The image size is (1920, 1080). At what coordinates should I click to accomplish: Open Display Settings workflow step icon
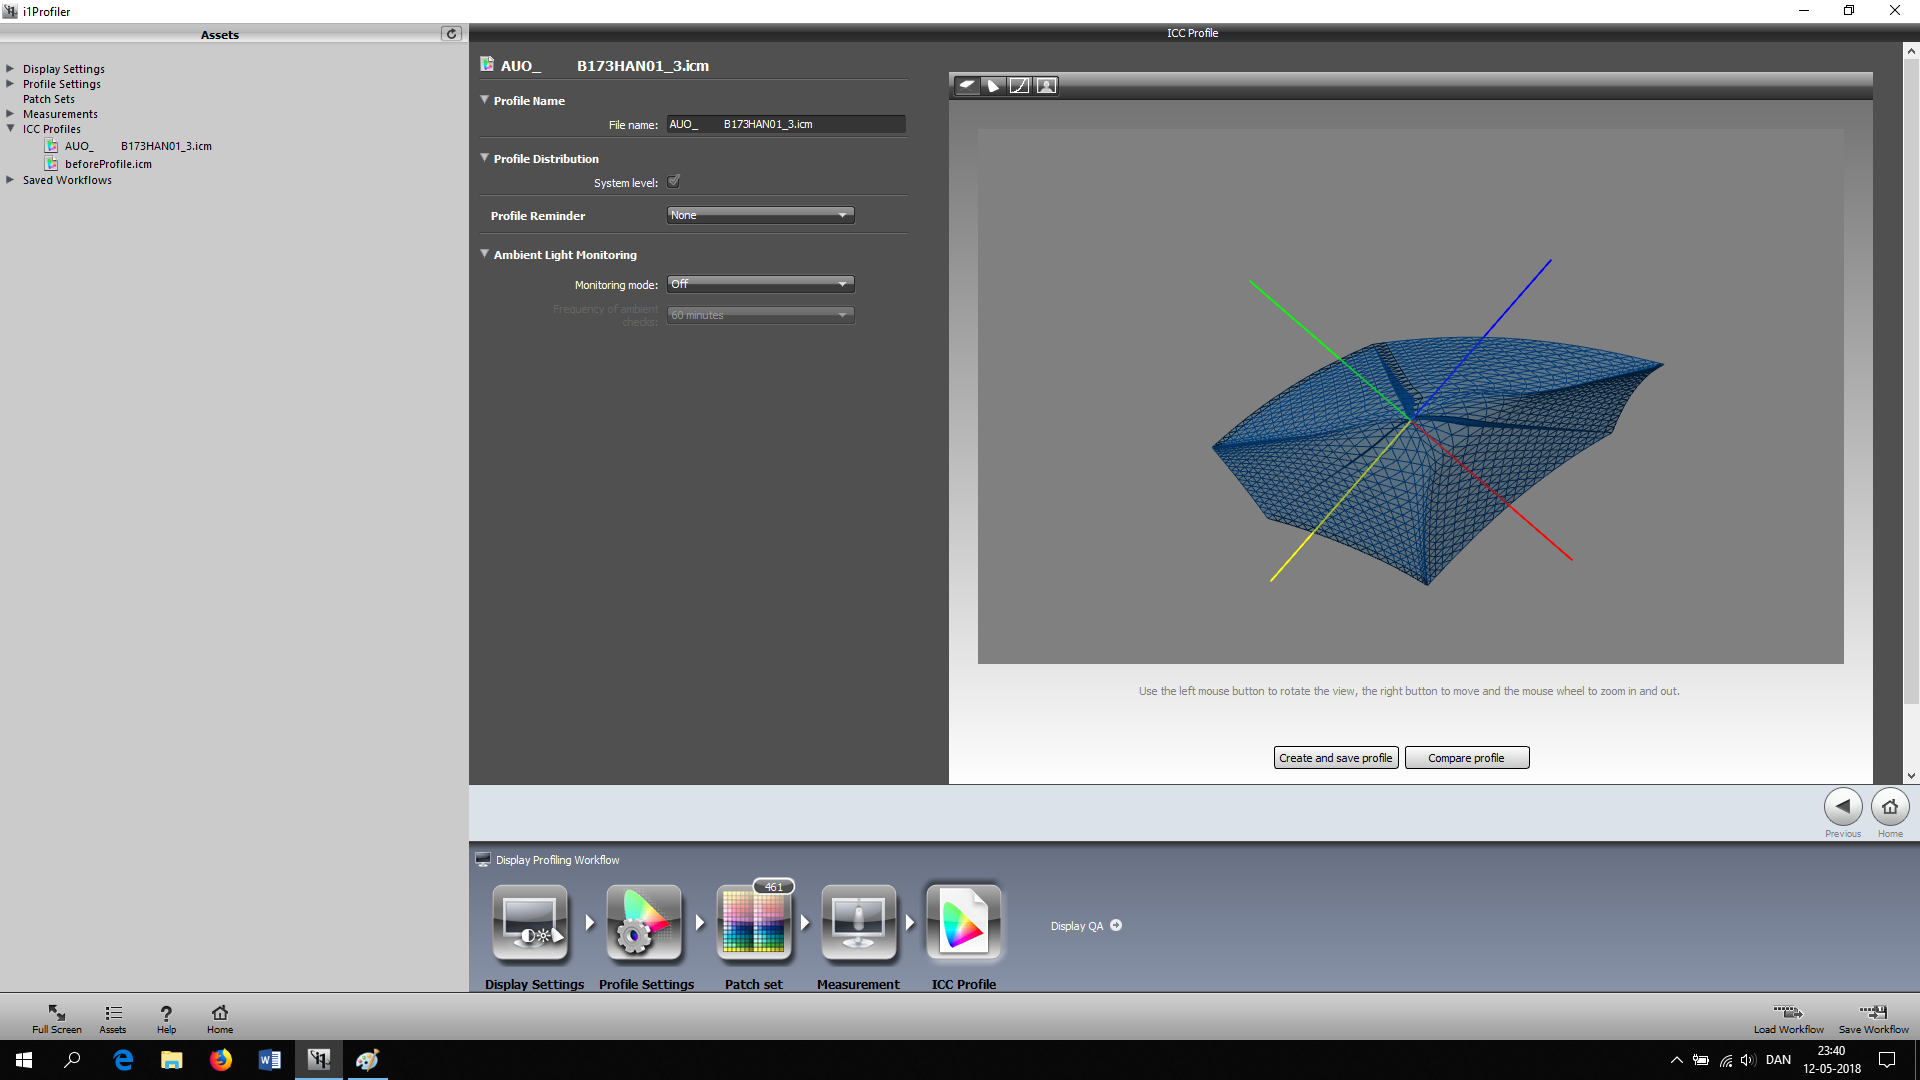point(530,923)
